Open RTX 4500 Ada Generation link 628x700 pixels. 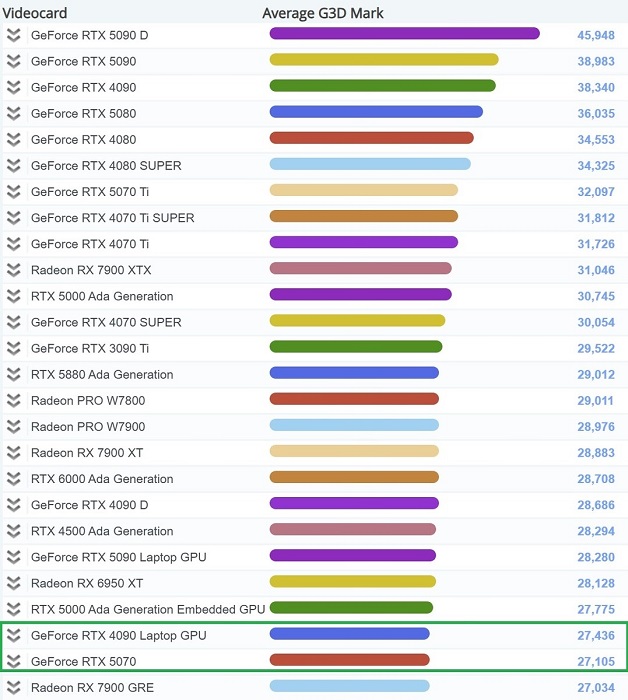click(102, 531)
